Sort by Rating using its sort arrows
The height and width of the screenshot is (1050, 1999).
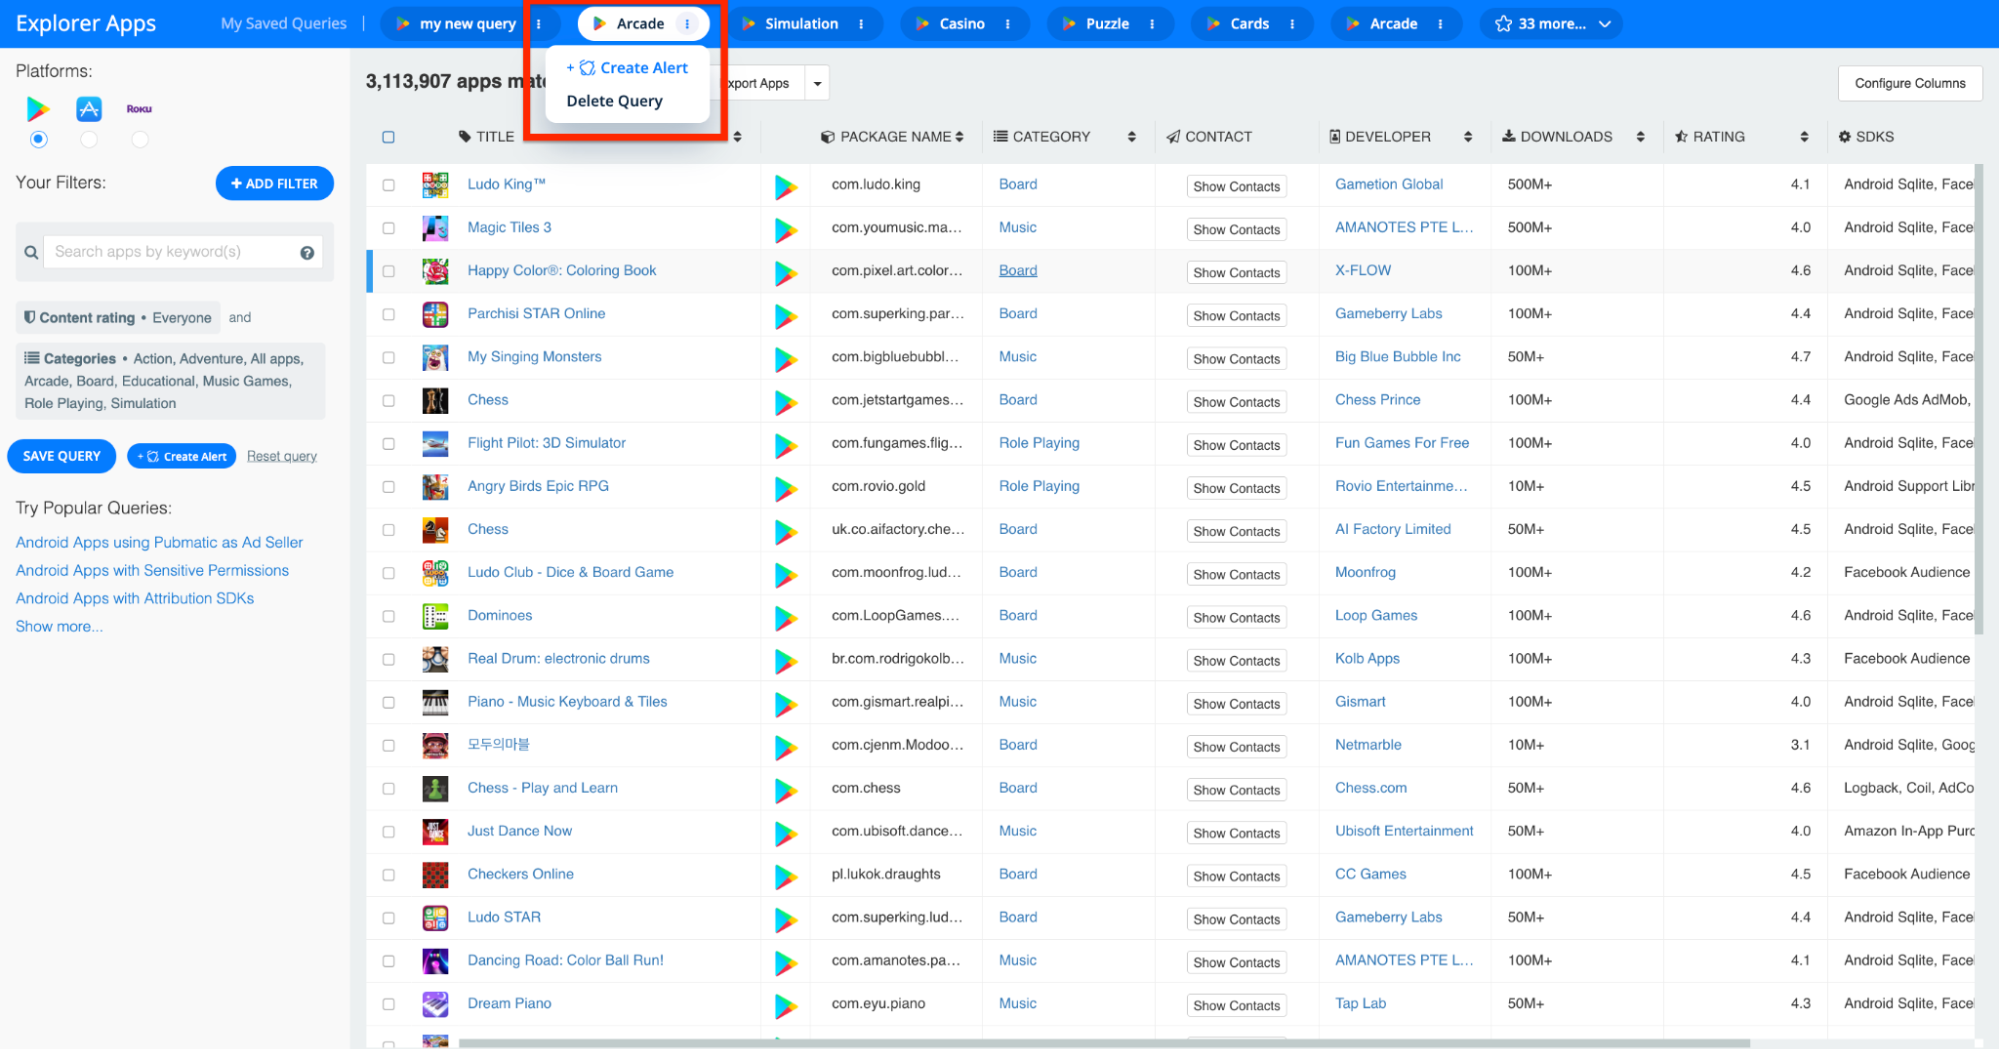tap(1804, 137)
